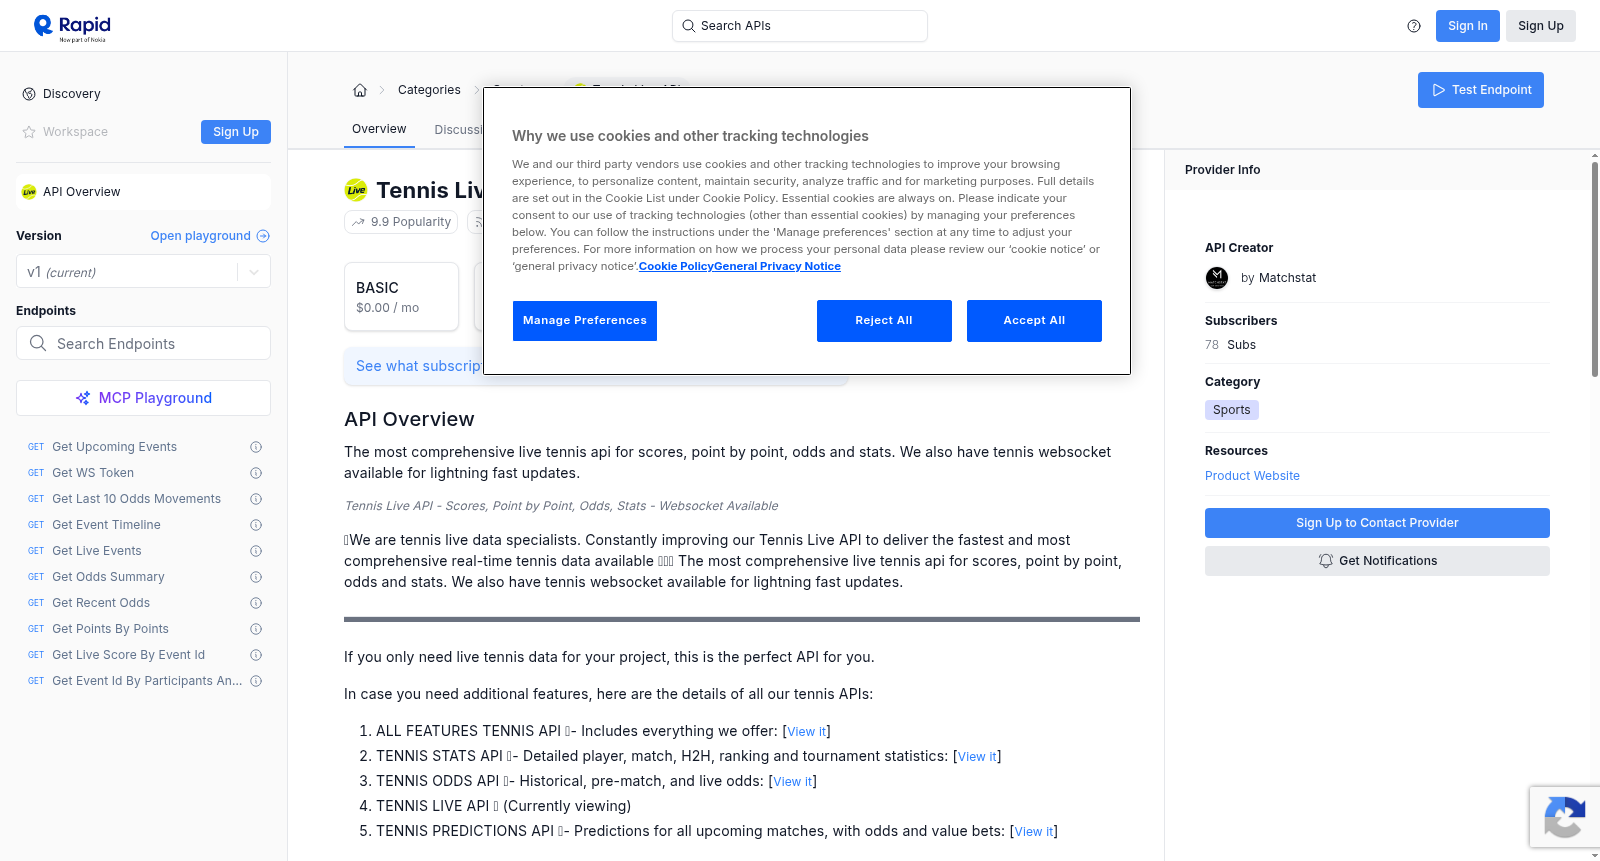Click Reject All cookies
The image size is (1600, 861).
(884, 321)
